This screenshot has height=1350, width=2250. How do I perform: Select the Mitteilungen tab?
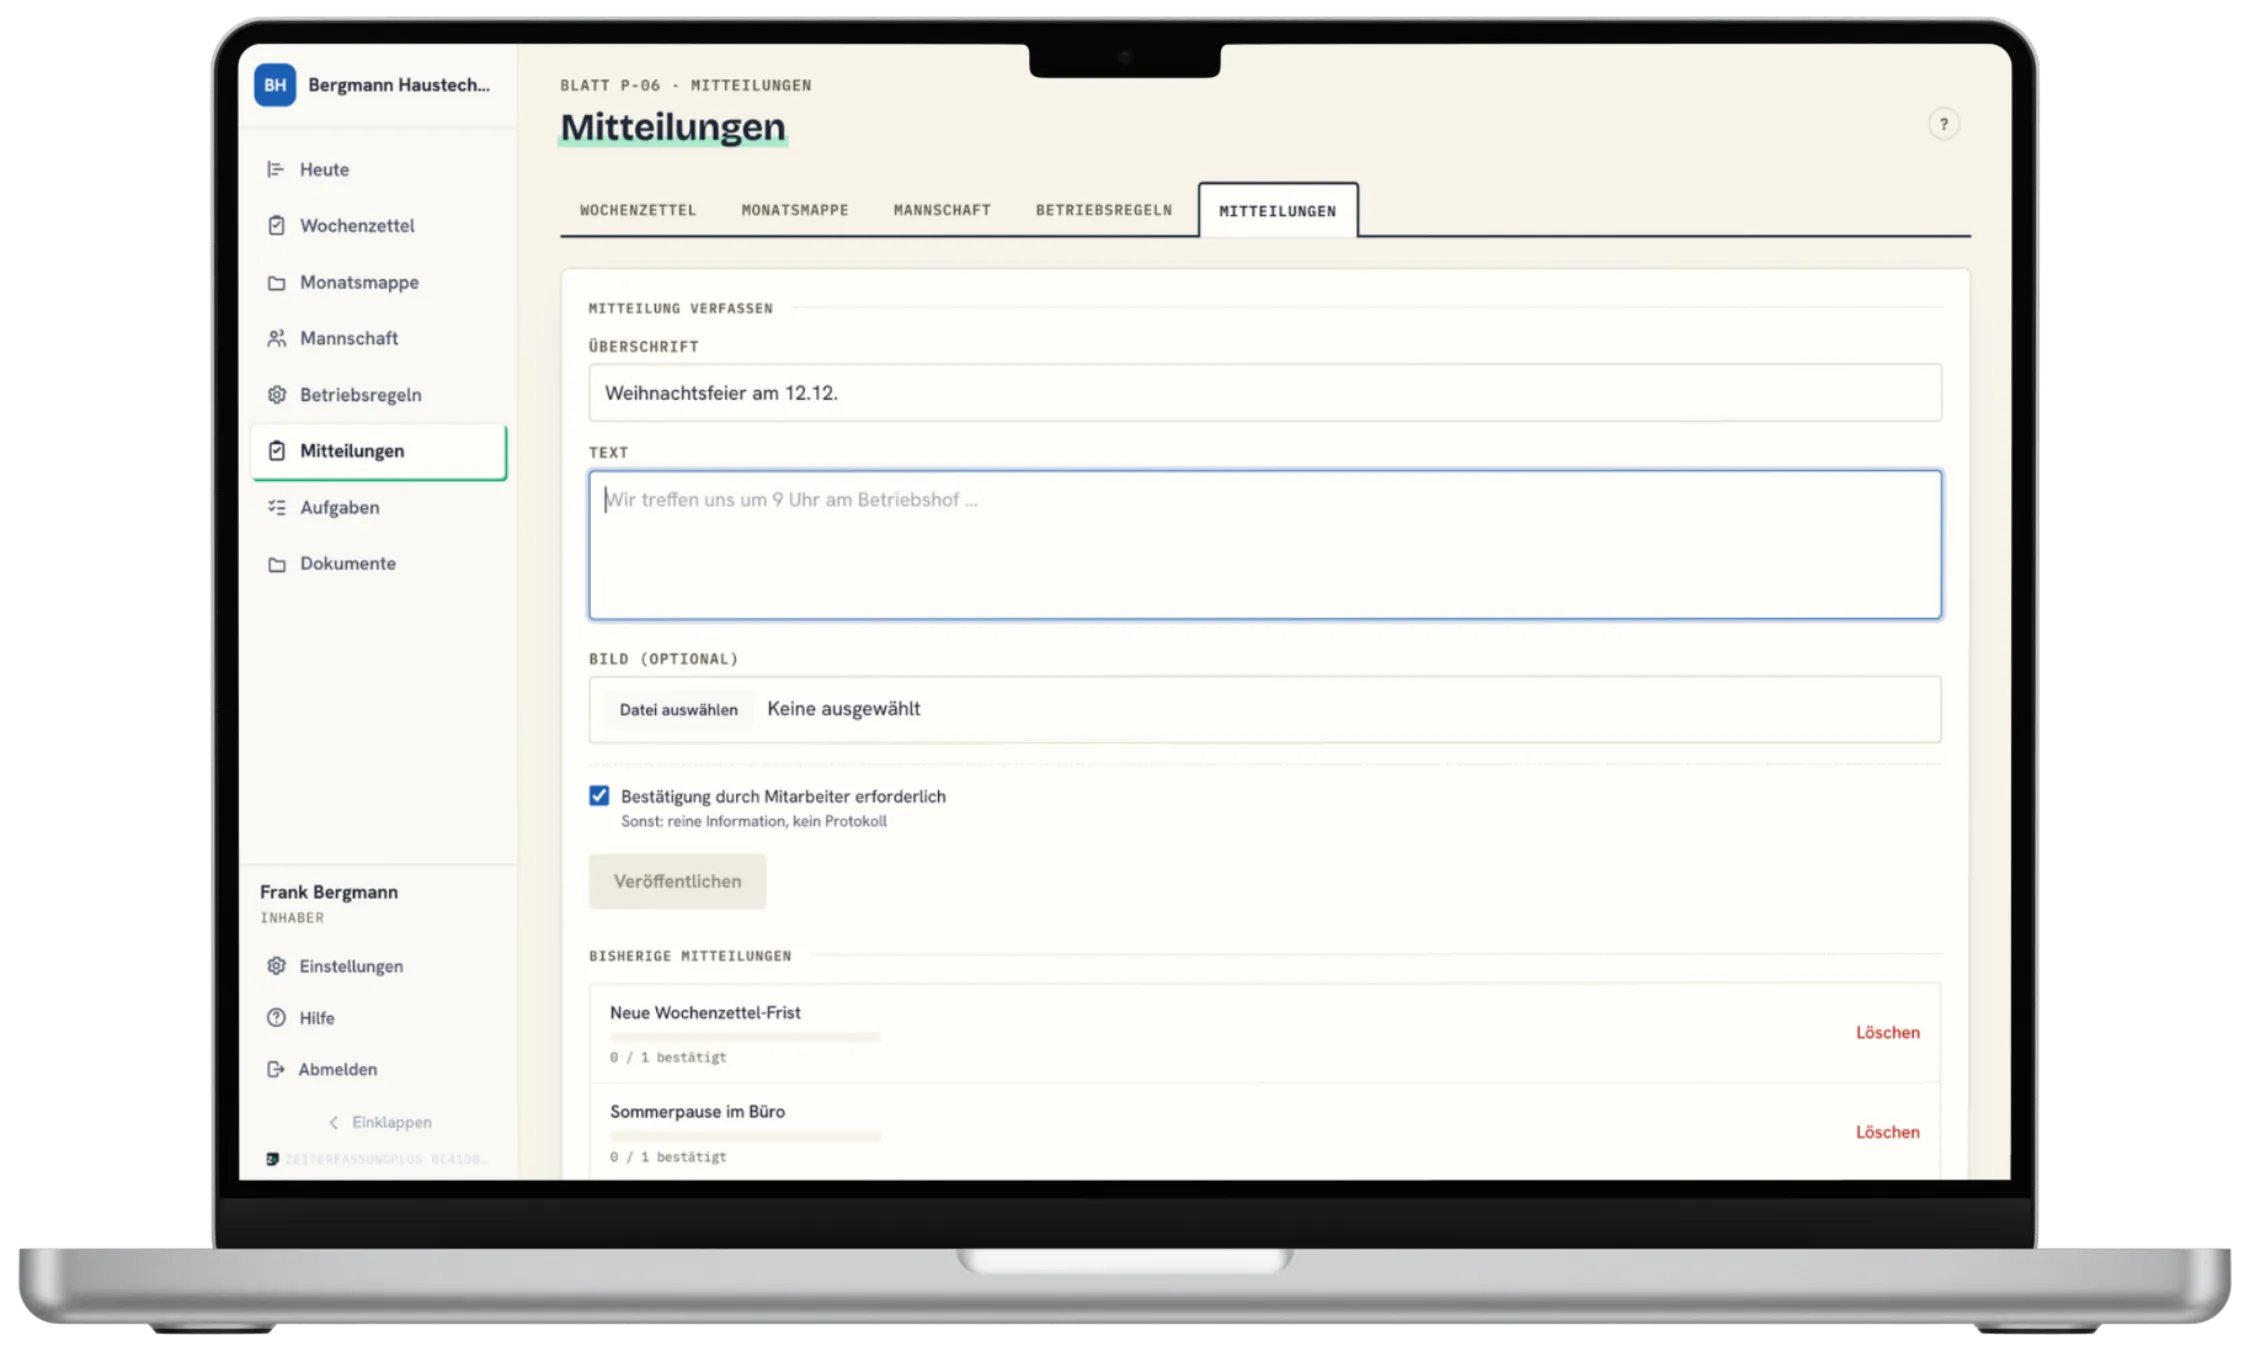1278,211
